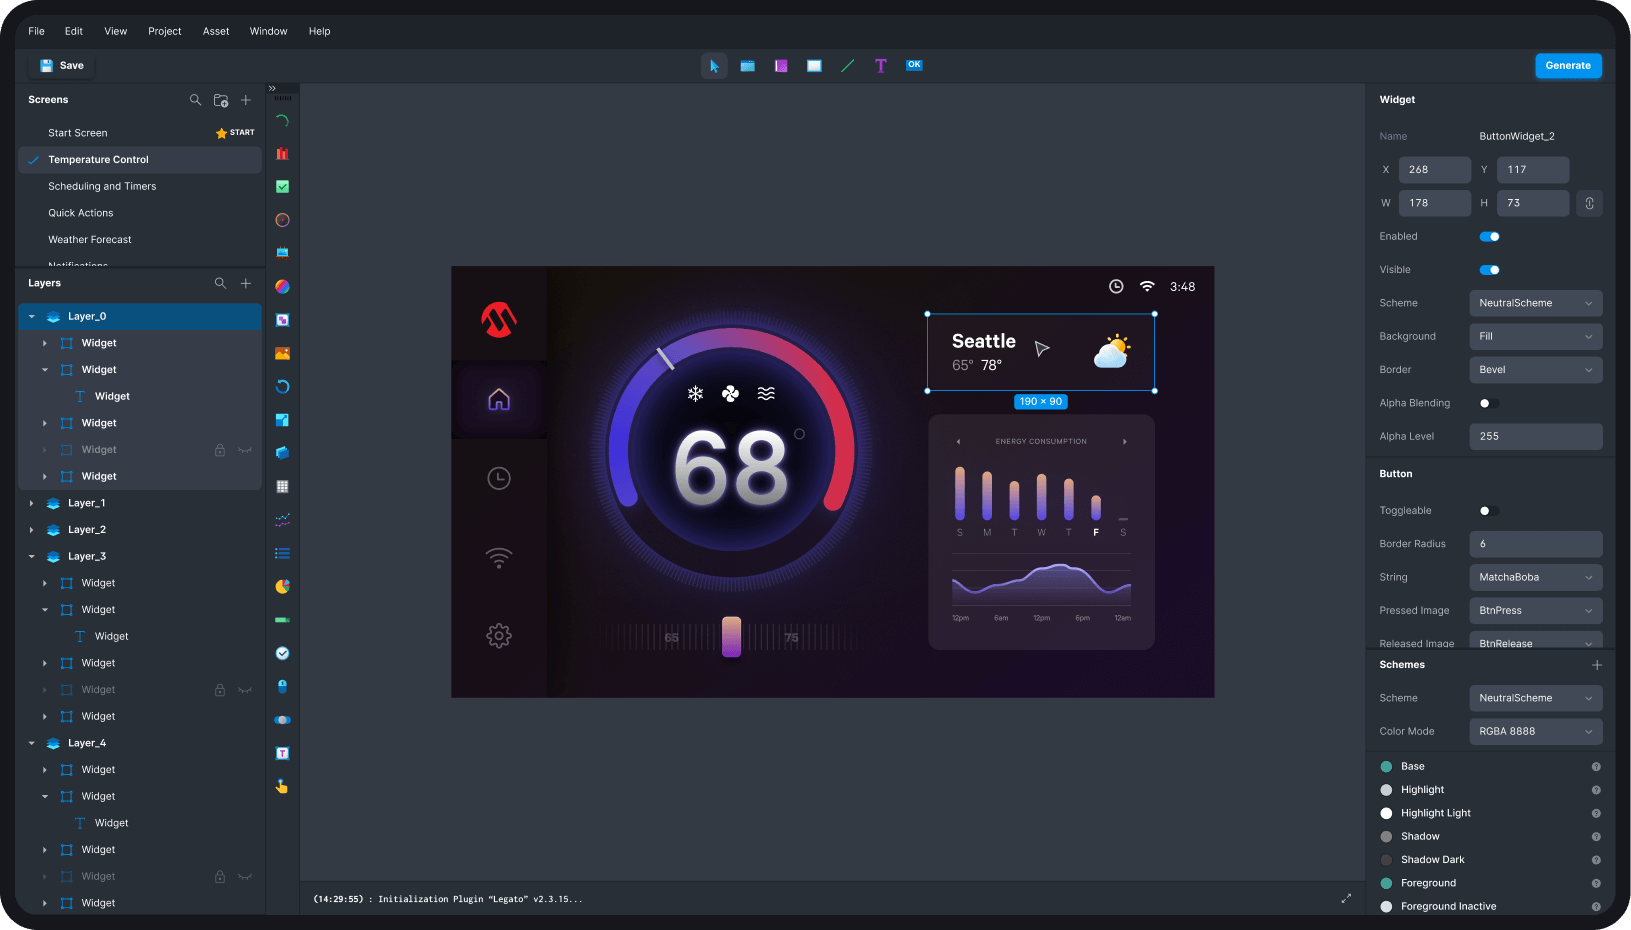
Task: Add an arc widget from the palette
Action: (283, 121)
